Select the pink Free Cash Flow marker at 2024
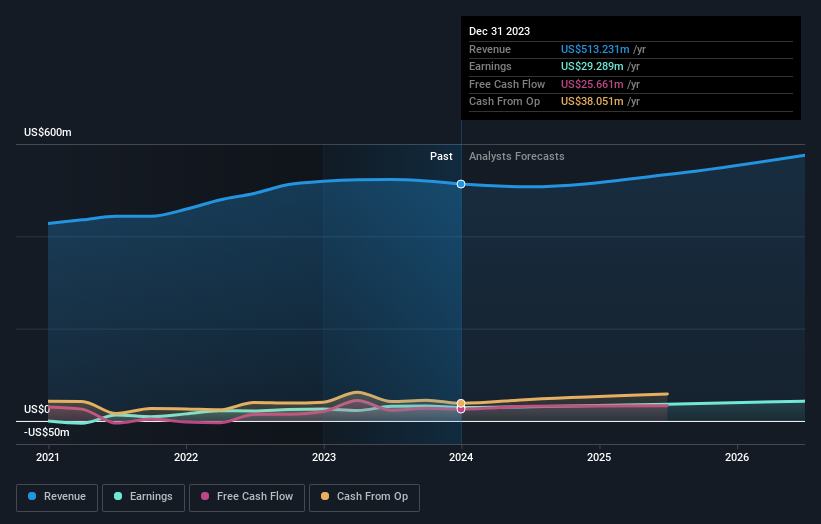 coord(461,409)
